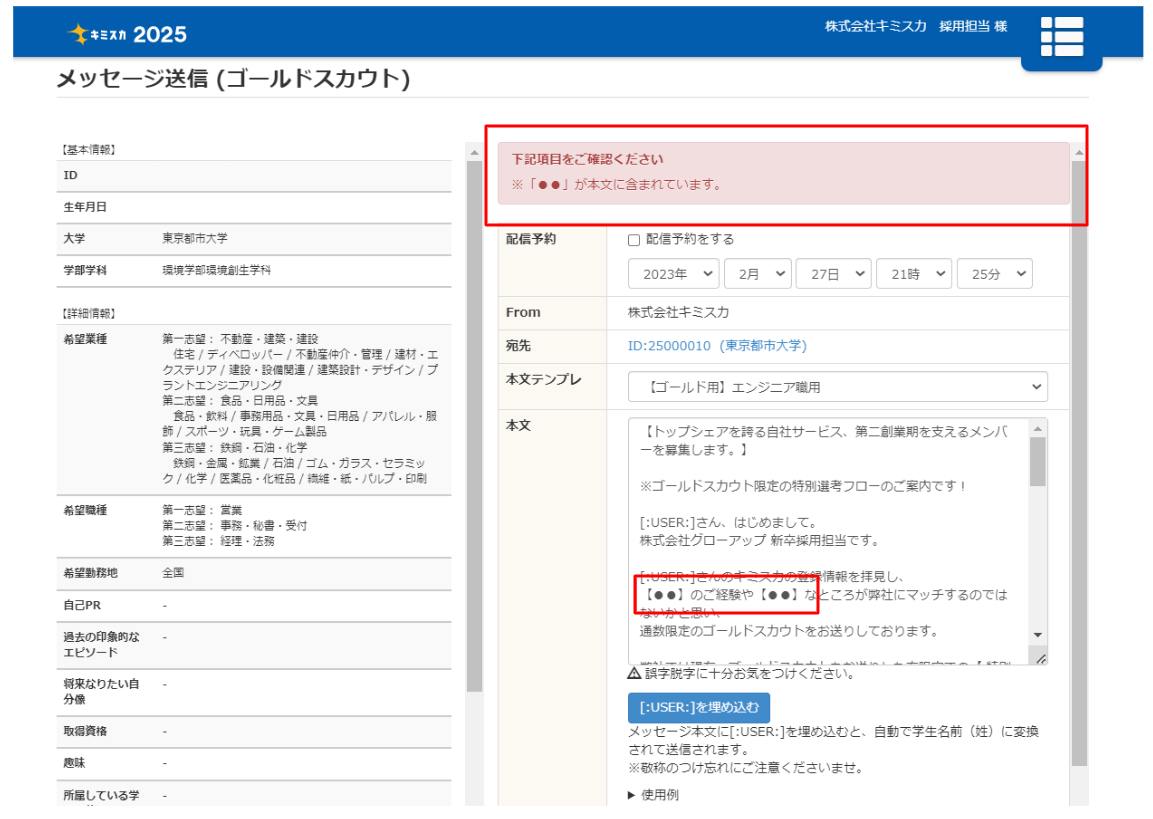
Task: Click the 趣味 row label
Action: (x=74, y=763)
